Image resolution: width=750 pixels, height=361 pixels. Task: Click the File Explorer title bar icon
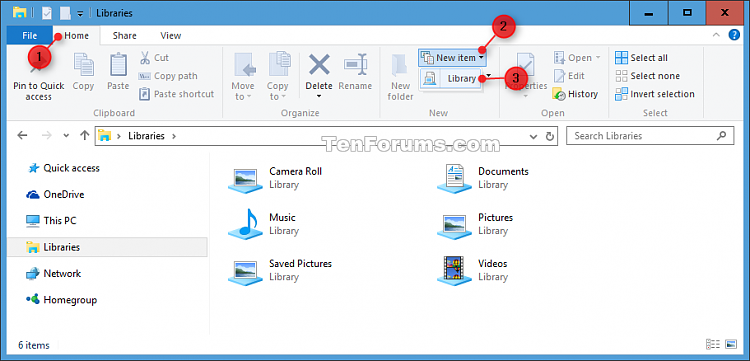tap(20, 13)
